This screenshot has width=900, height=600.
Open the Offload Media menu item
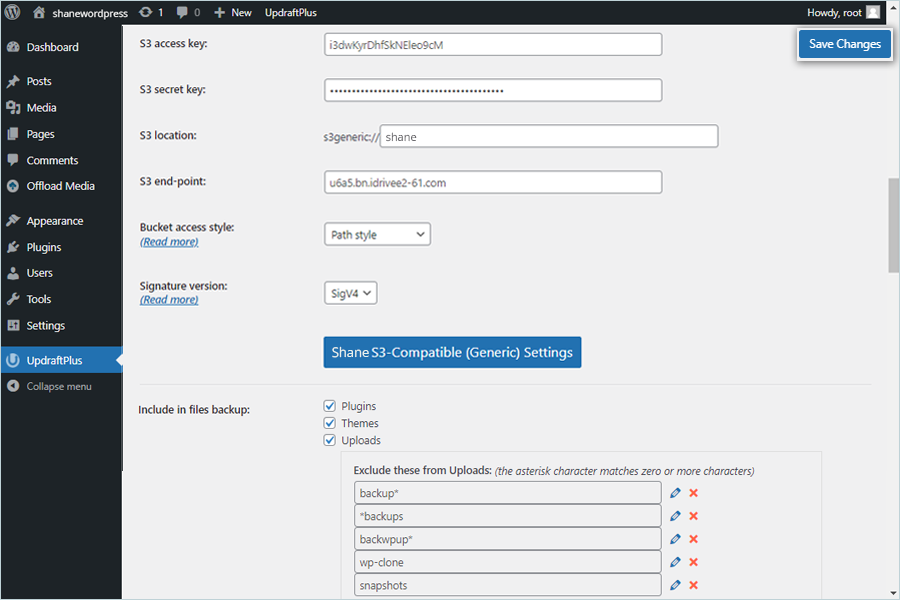(x=61, y=186)
